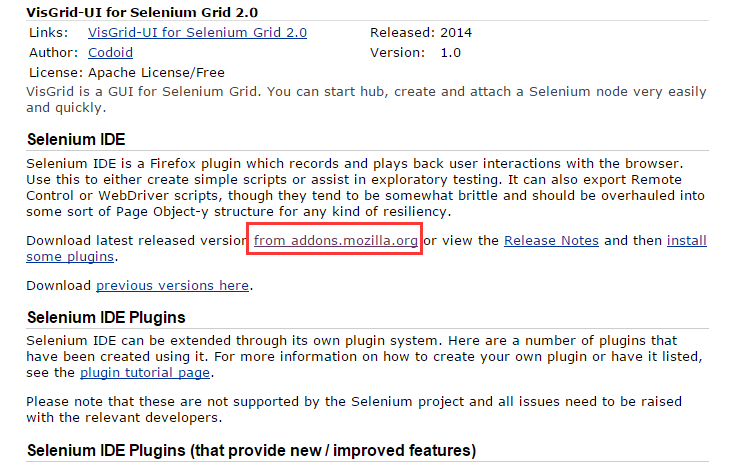Visit the plugin tutorial page link

pos(145,372)
